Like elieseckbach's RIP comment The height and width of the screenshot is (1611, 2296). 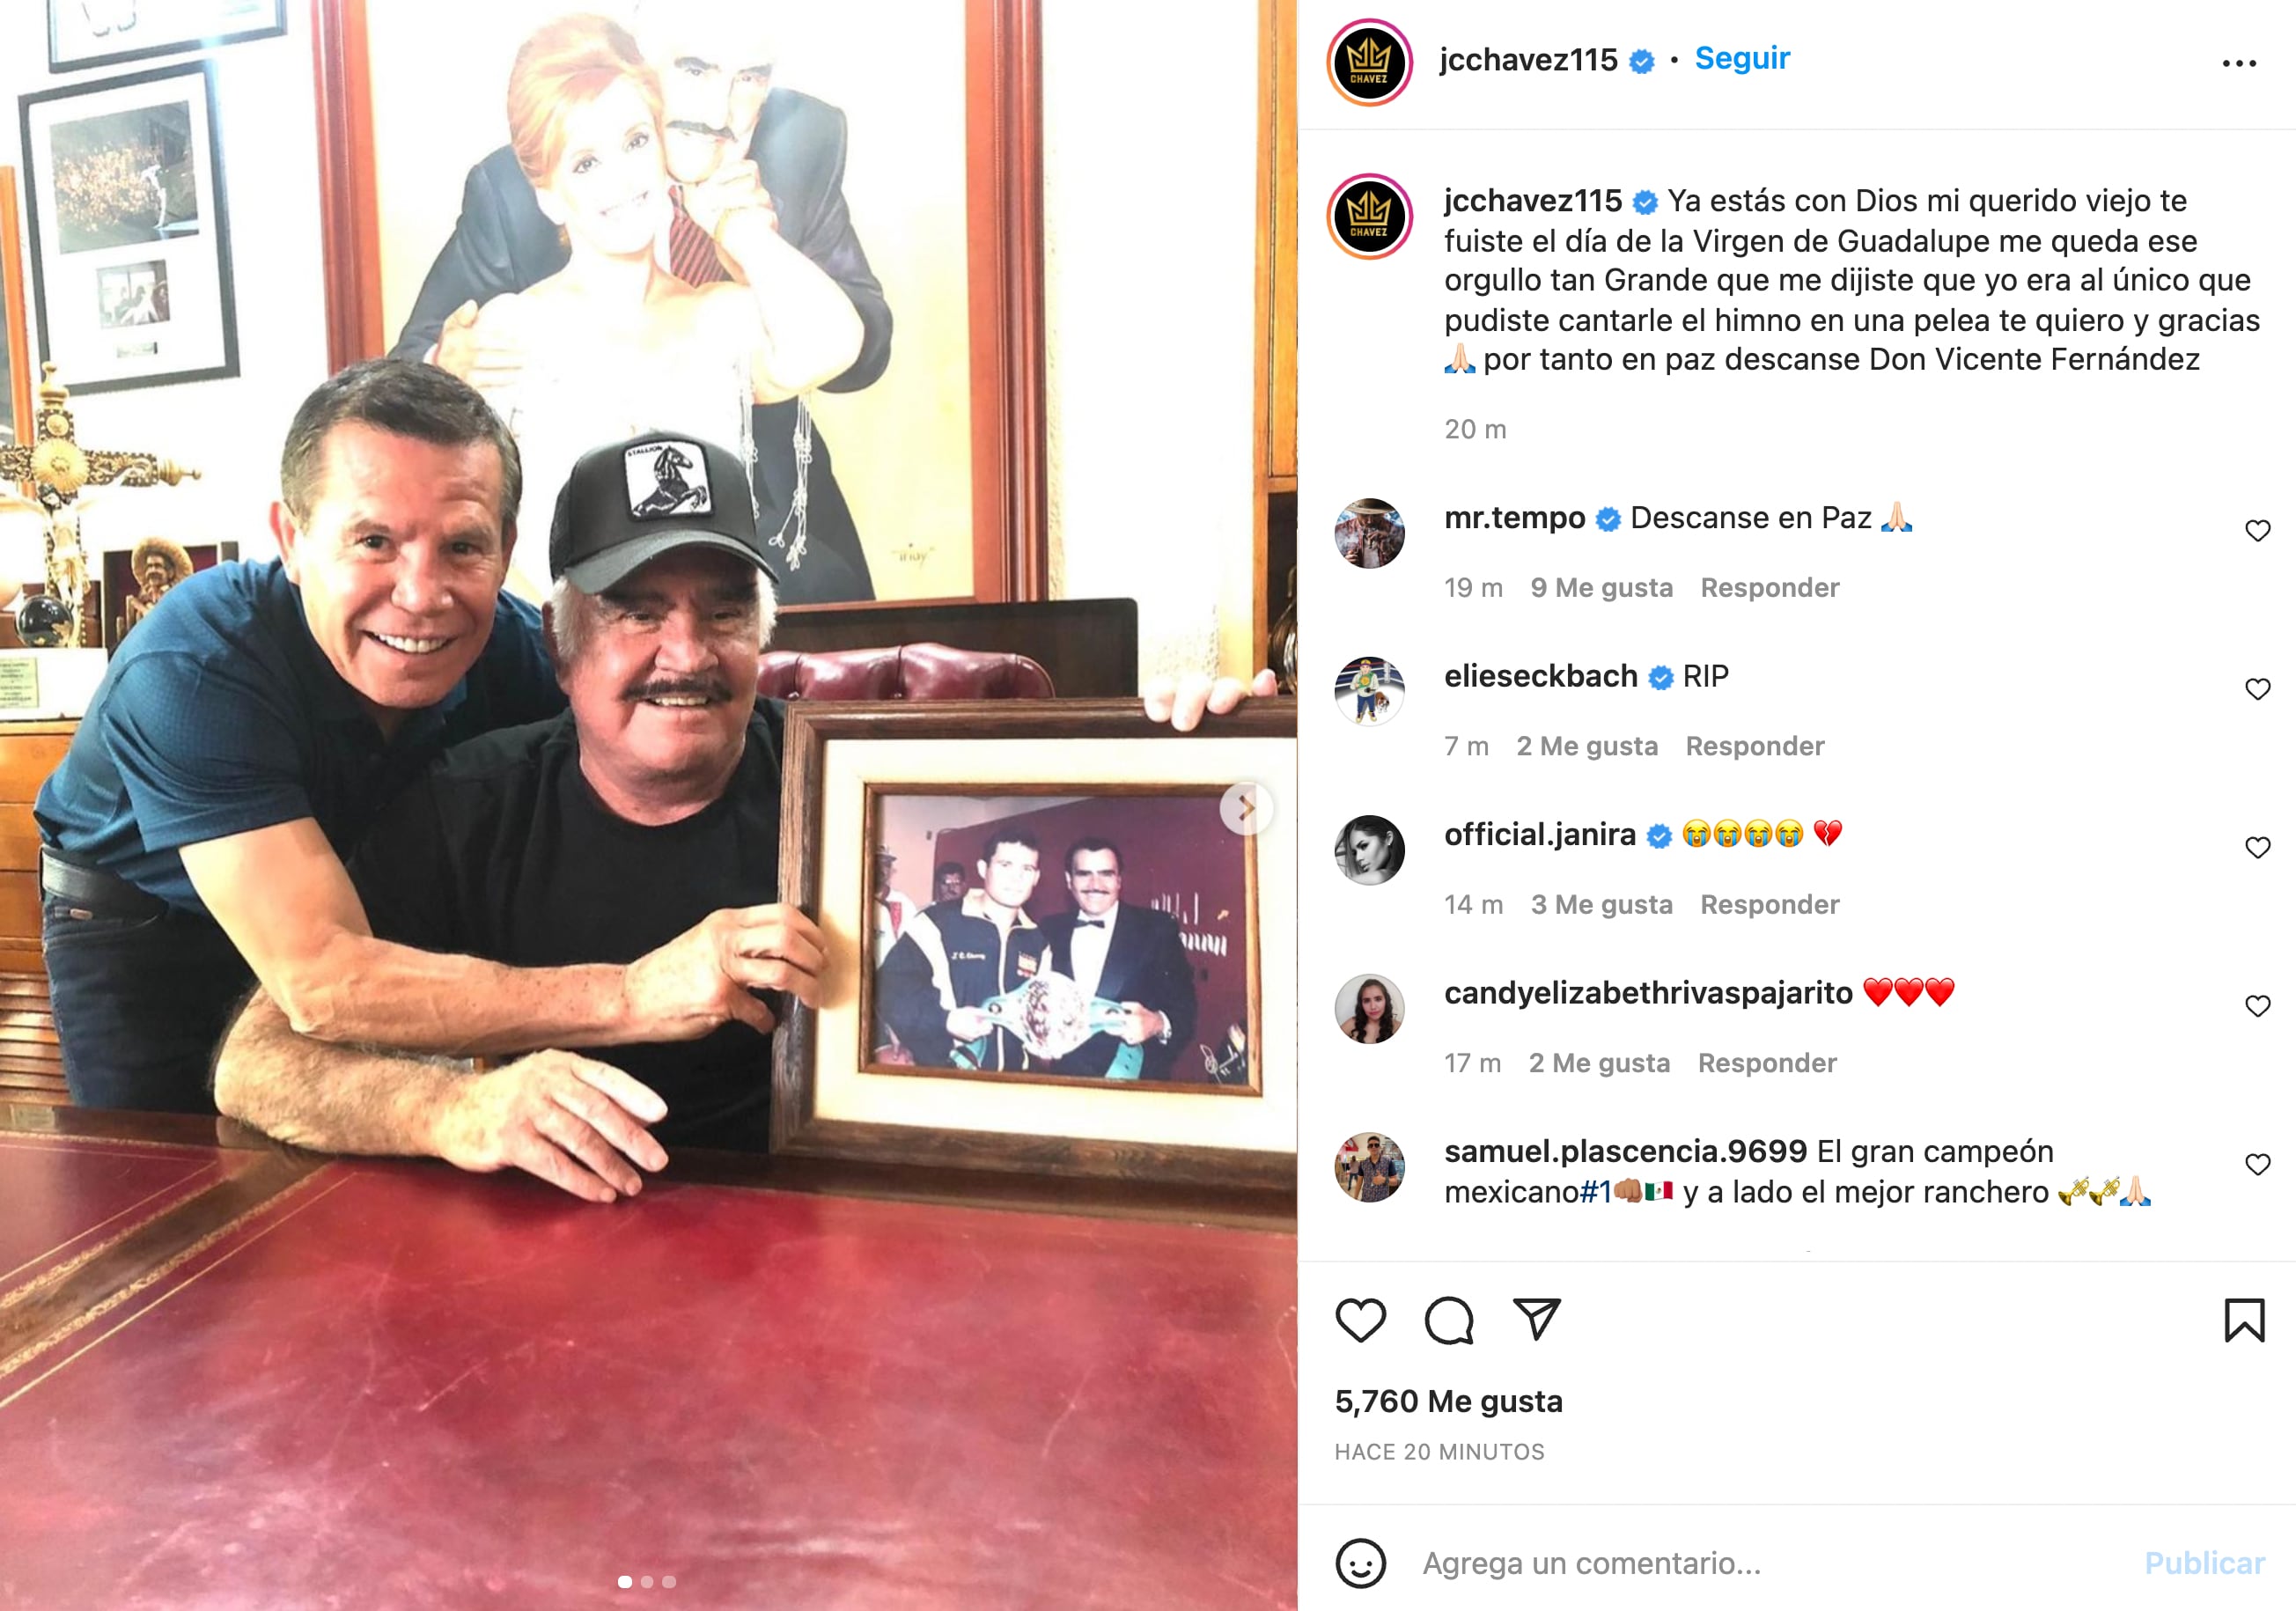(x=2257, y=689)
